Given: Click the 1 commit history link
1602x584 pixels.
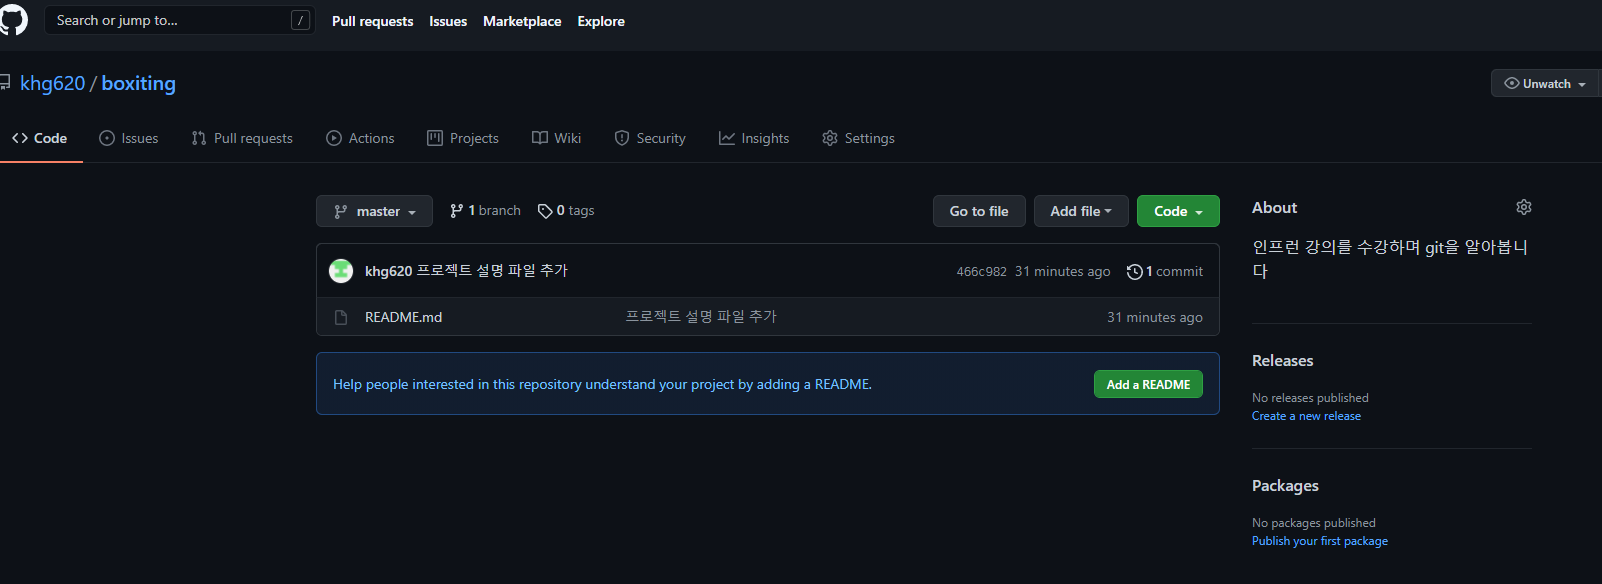Looking at the screenshot, I should [1165, 272].
